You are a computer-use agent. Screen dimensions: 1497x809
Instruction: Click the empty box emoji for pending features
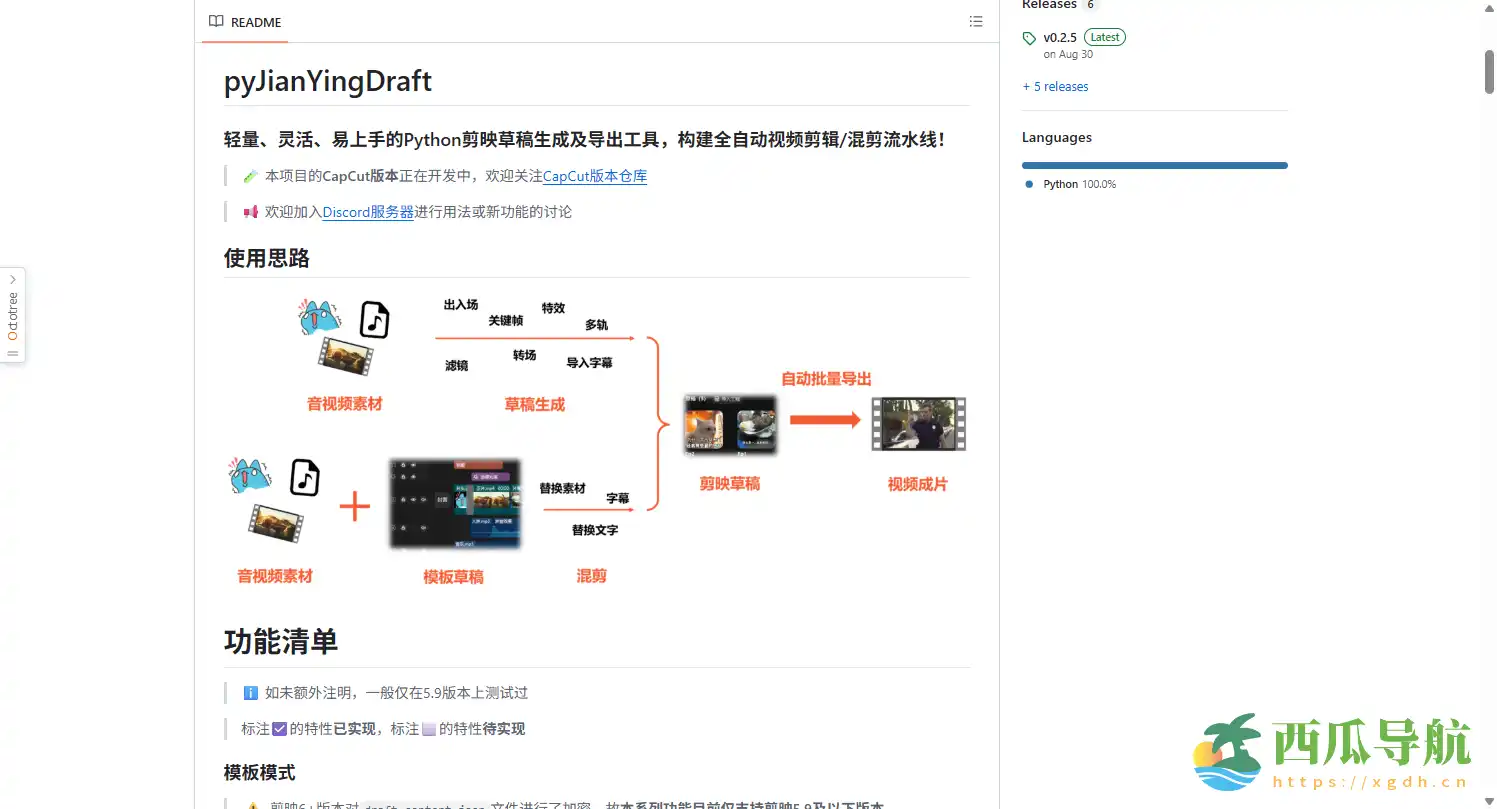tap(428, 729)
